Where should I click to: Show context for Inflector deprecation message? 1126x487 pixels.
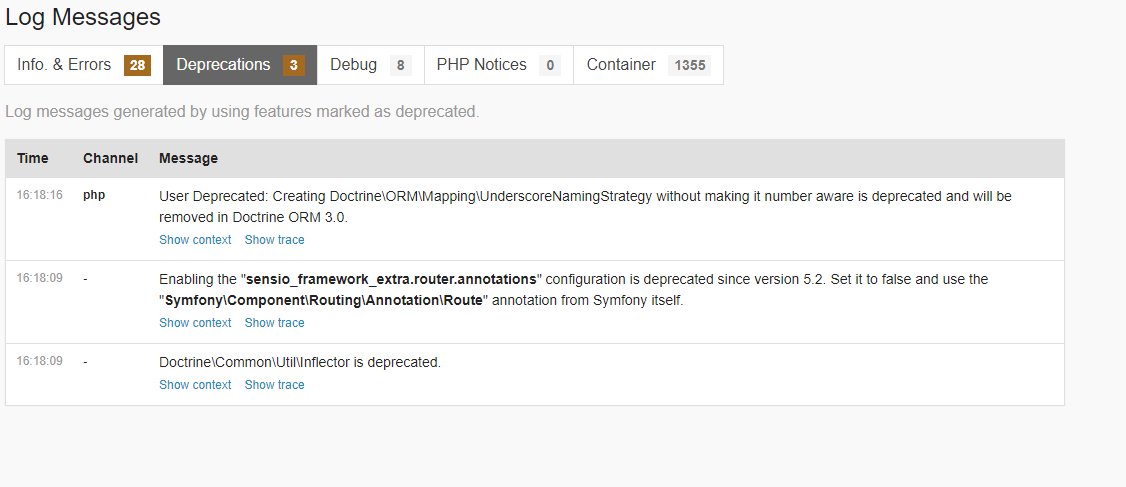click(x=195, y=385)
